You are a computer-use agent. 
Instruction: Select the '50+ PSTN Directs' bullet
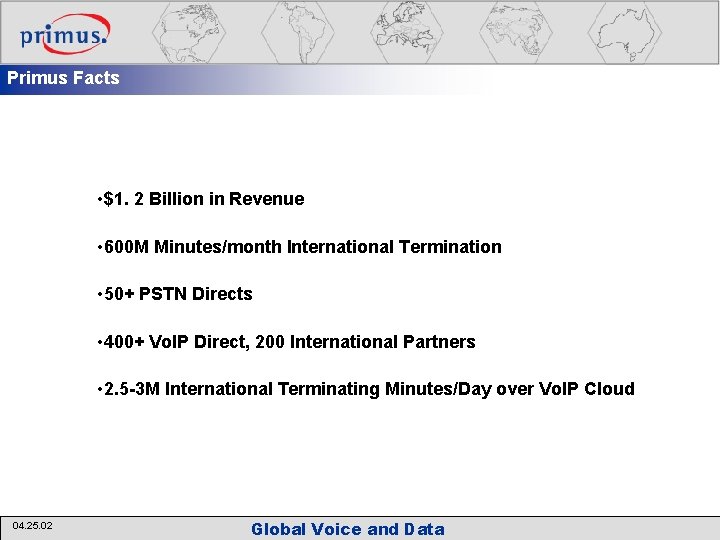pos(175,294)
